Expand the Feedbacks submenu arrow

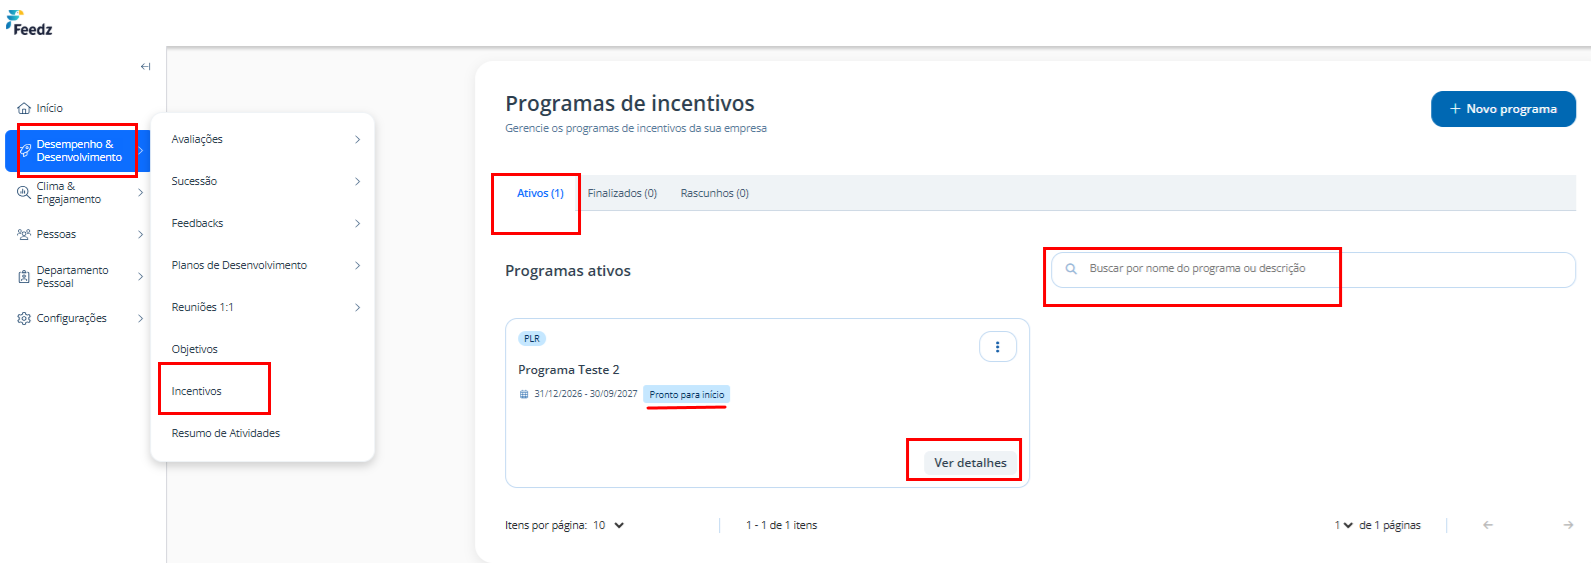357,223
